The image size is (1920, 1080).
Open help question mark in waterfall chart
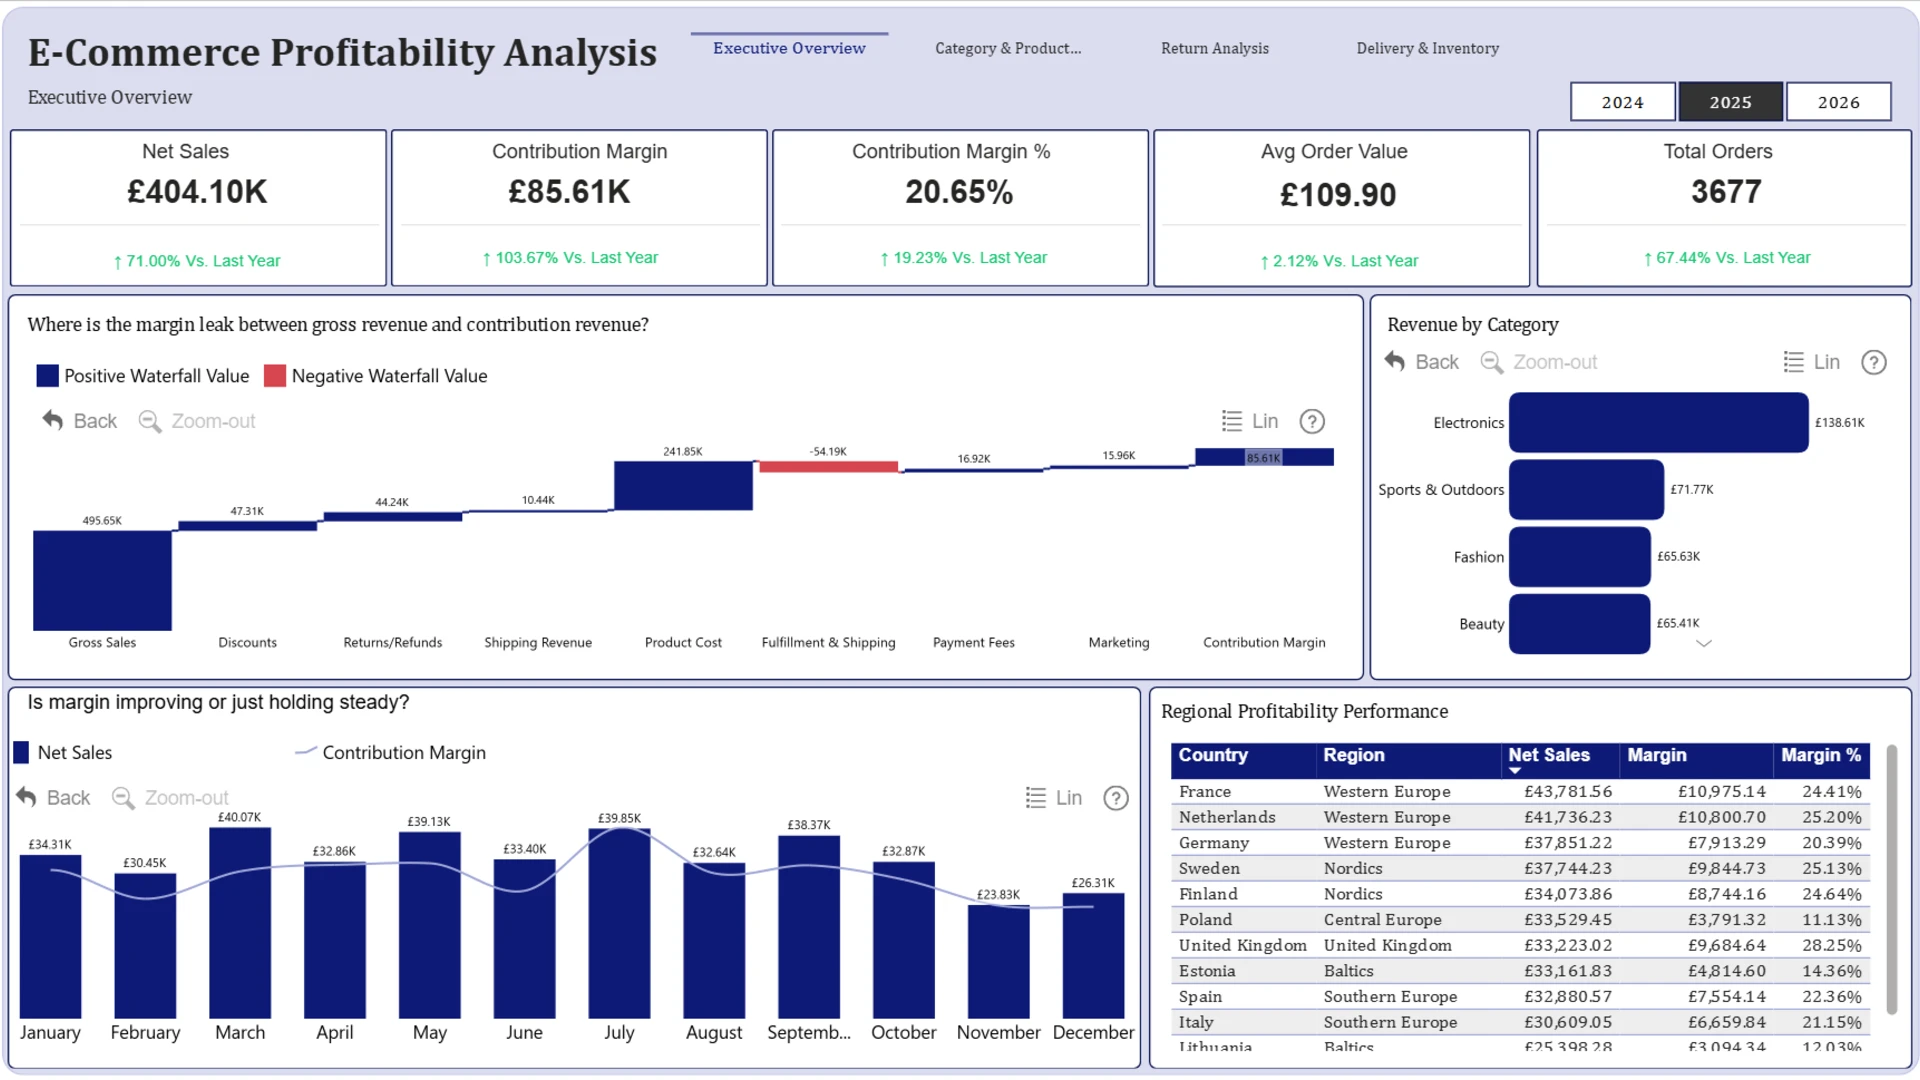pyautogui.click(x=1312, y=421)
